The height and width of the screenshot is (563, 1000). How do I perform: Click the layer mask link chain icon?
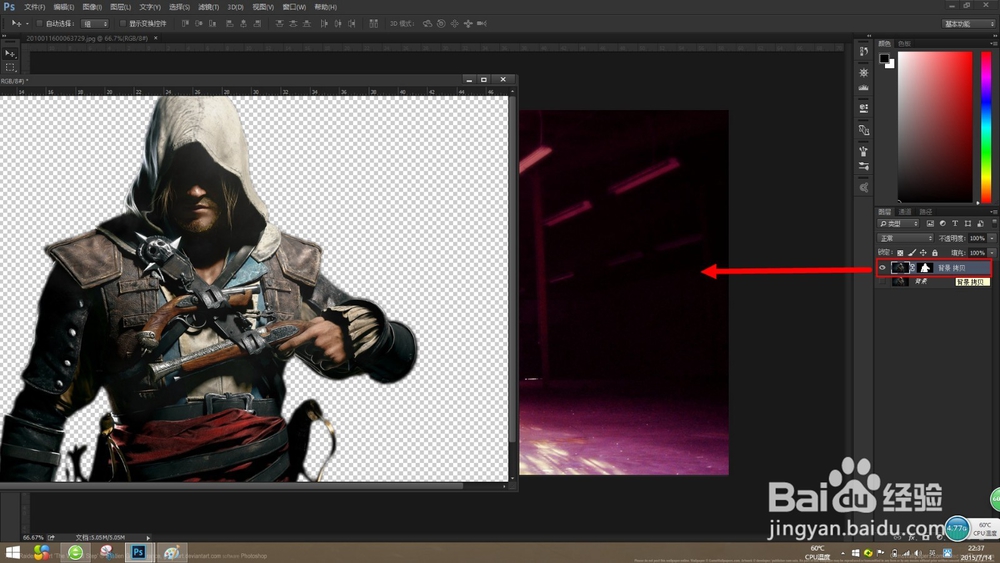pyautogui.click(x=913, y=268)
